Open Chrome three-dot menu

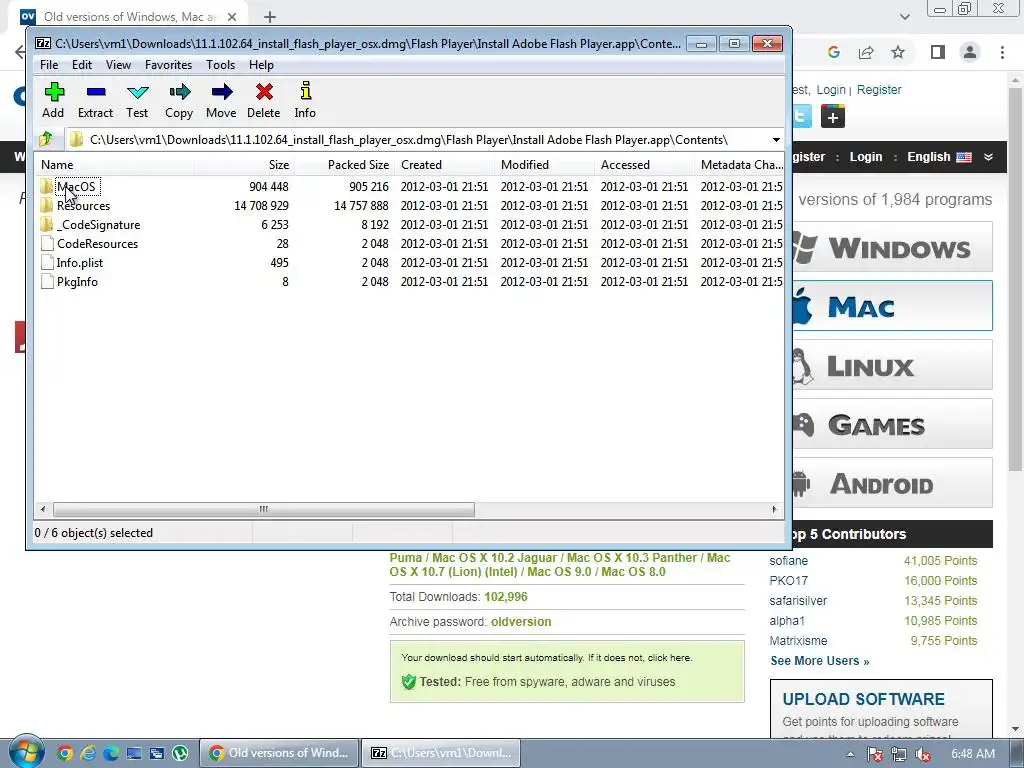click(x=1002, y=52)
